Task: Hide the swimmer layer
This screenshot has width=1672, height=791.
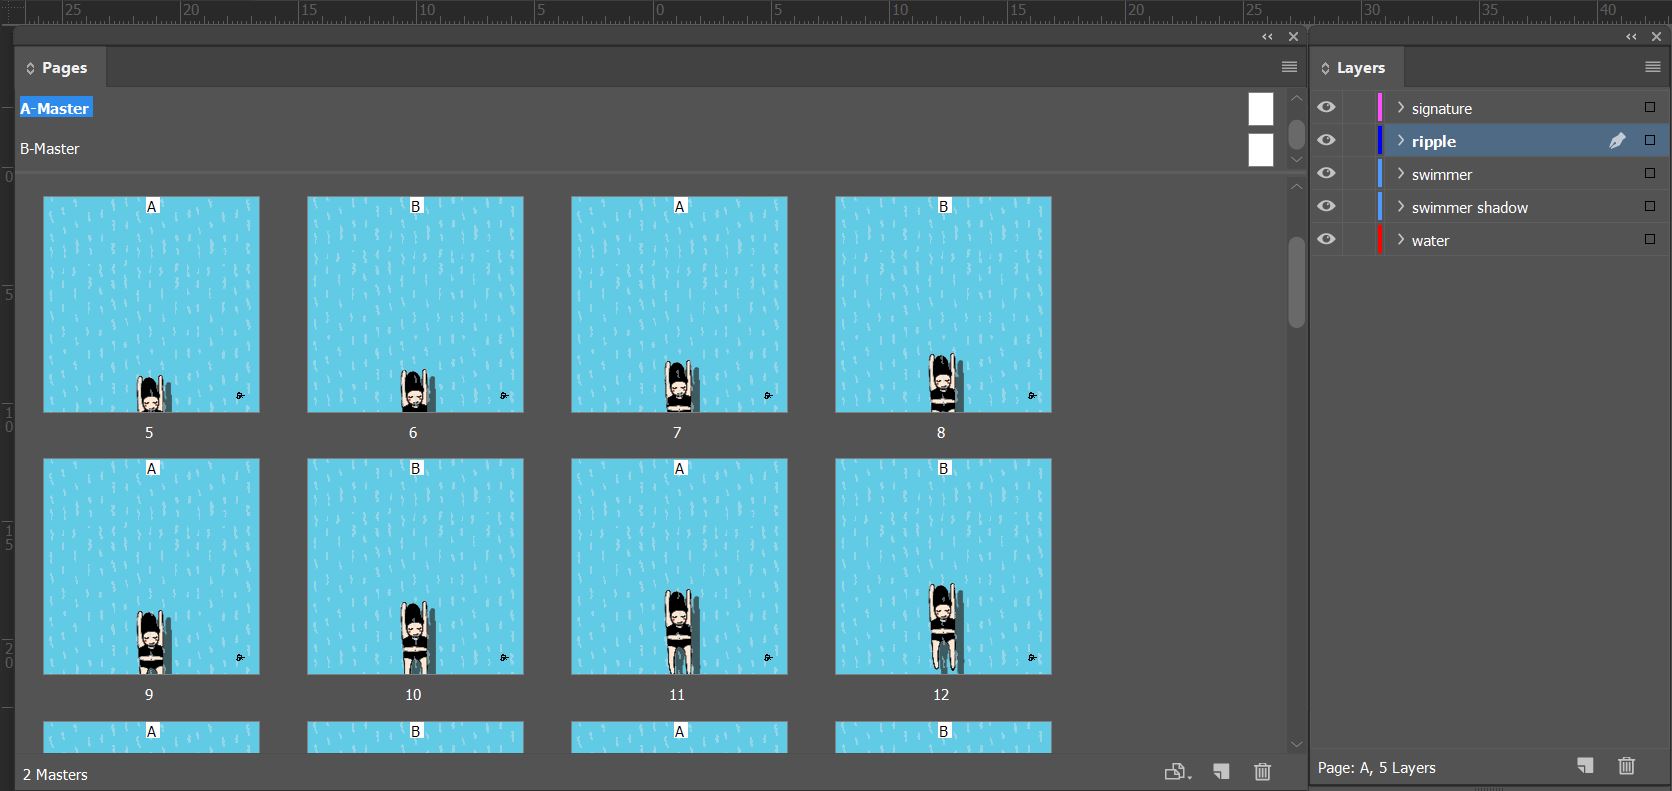Action: click(1326, 173)
